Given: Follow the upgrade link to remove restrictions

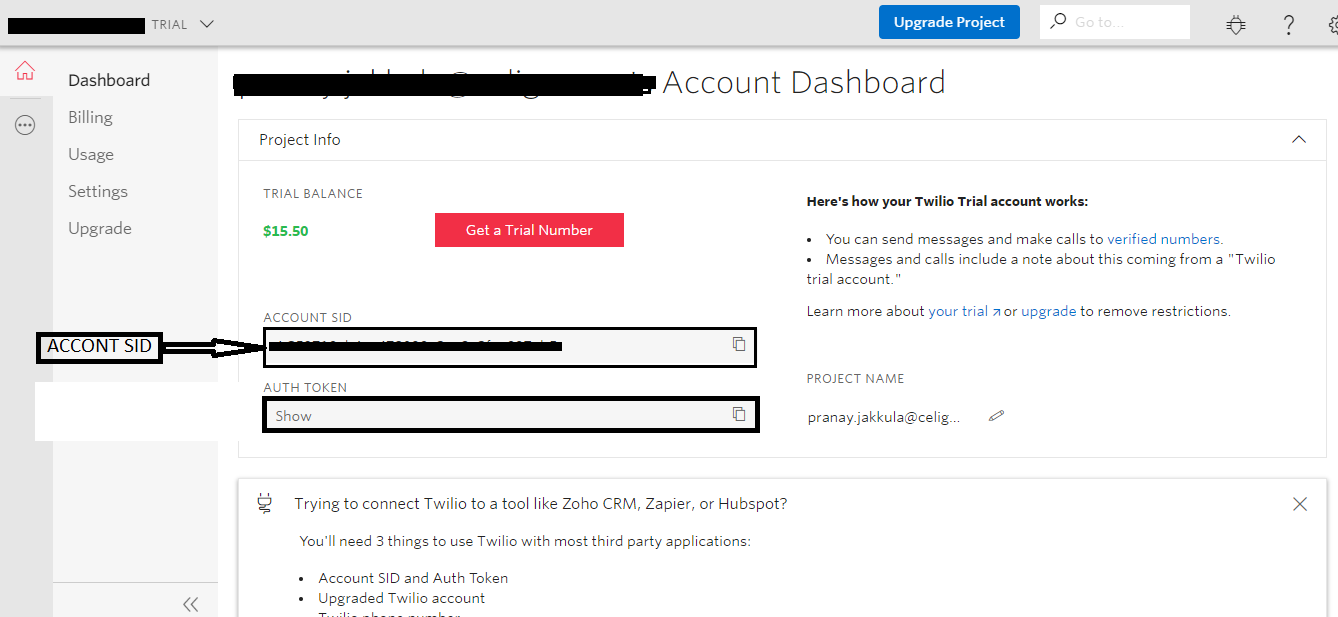Looking at the screenshot, I should coord(1049,311).
